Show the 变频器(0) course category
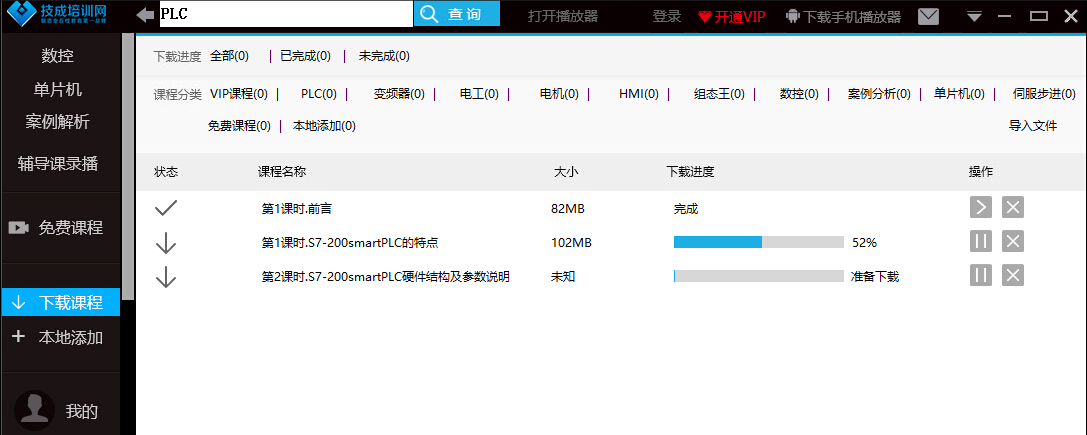 399,94
